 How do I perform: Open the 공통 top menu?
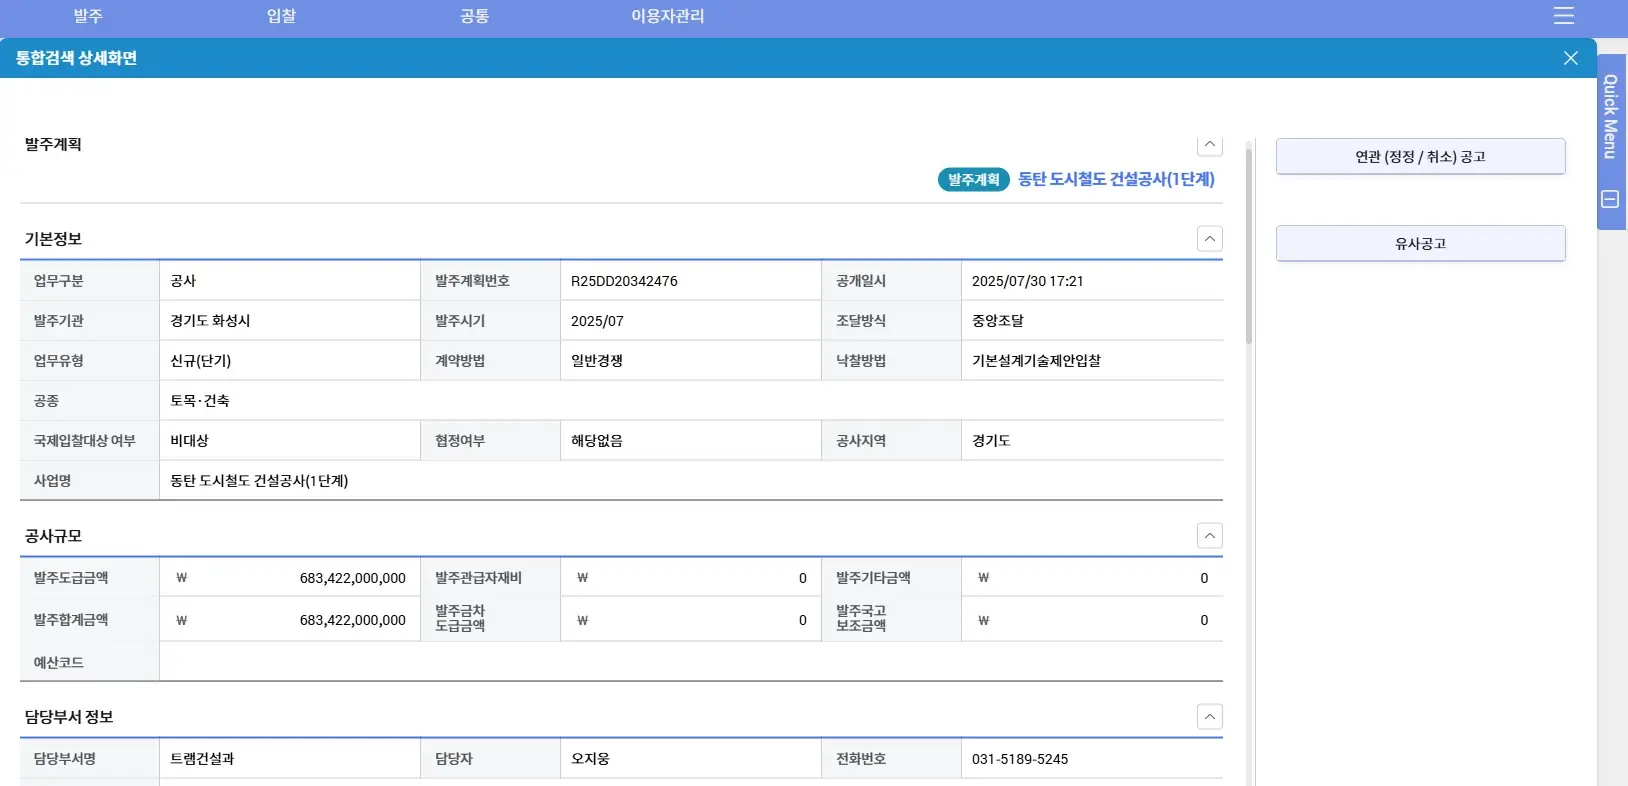pyautogui.click(x=474, y=16)
